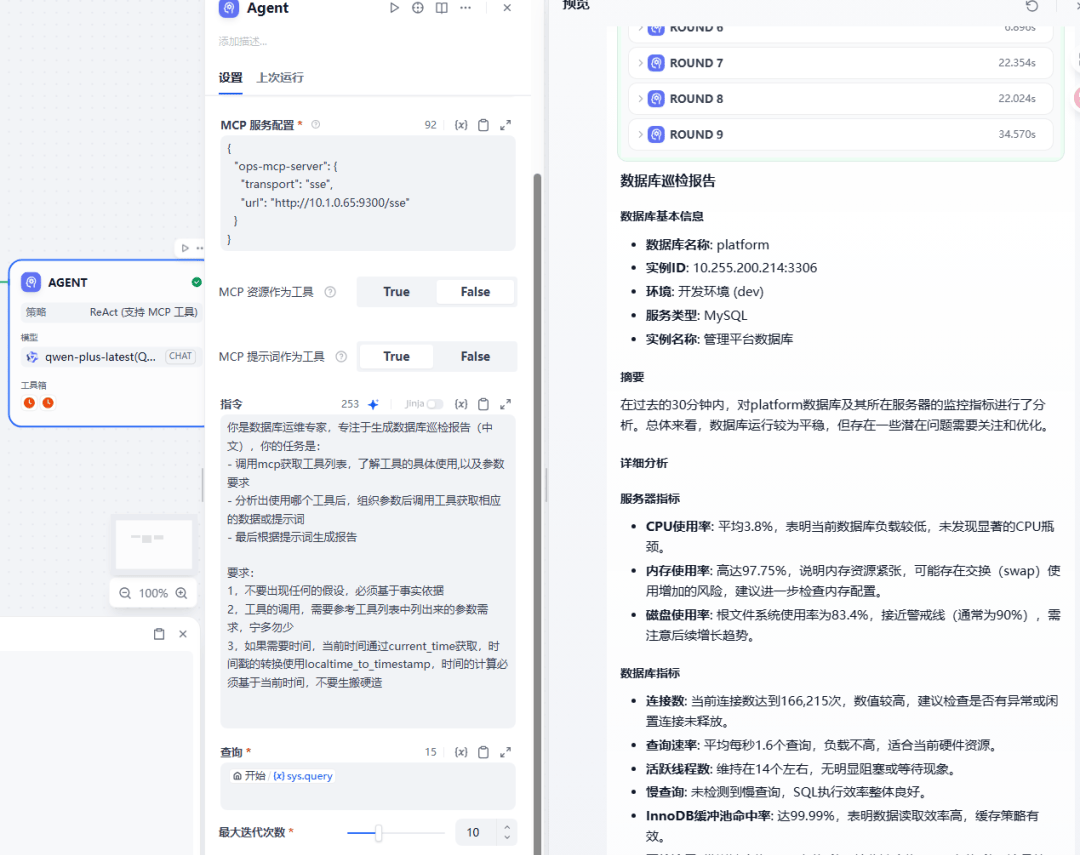1080x855 pixels.
Task: Open the three-dot more menu in Agent header
Action: pyautogui.click(x=465, y=8)
